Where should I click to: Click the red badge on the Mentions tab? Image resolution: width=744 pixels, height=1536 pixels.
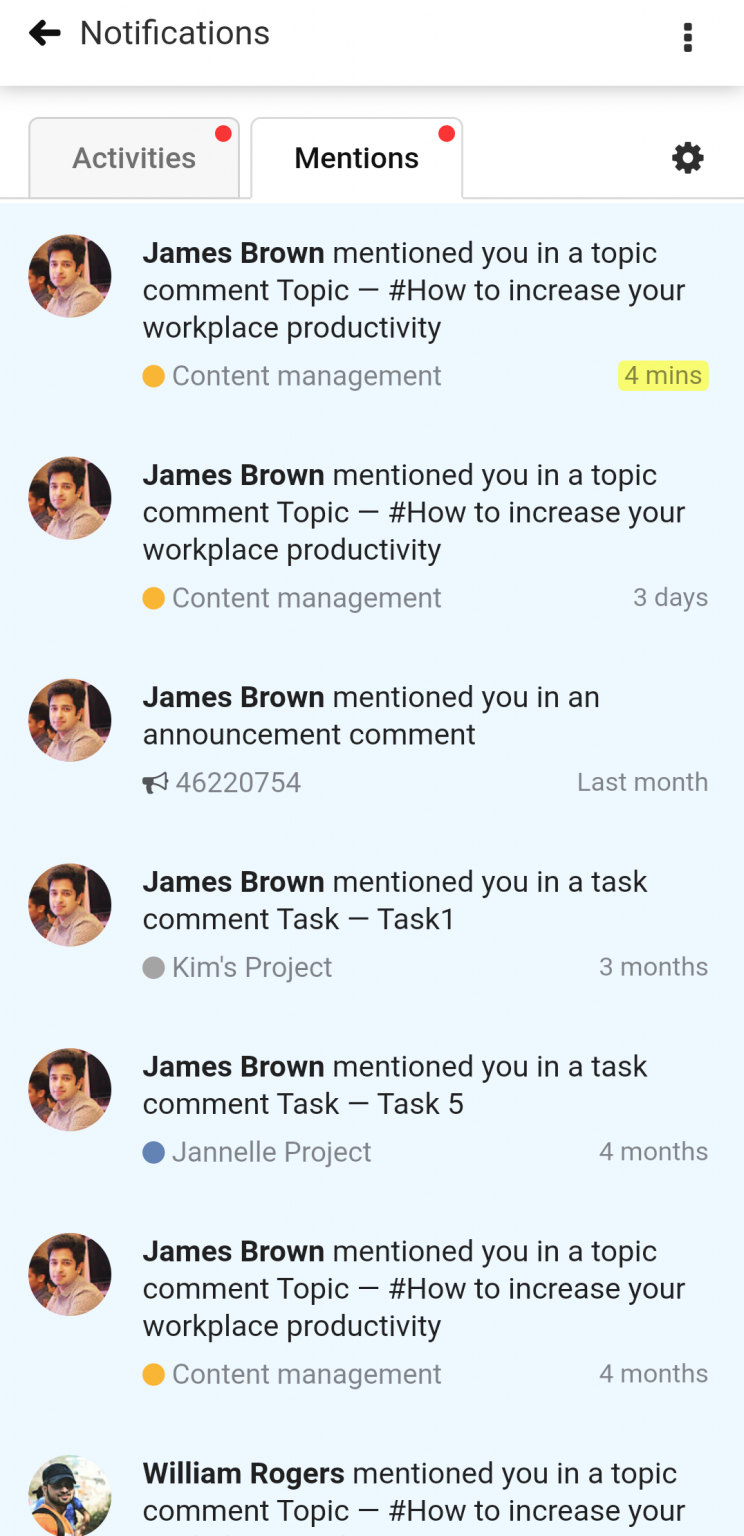tap(447, 132)
